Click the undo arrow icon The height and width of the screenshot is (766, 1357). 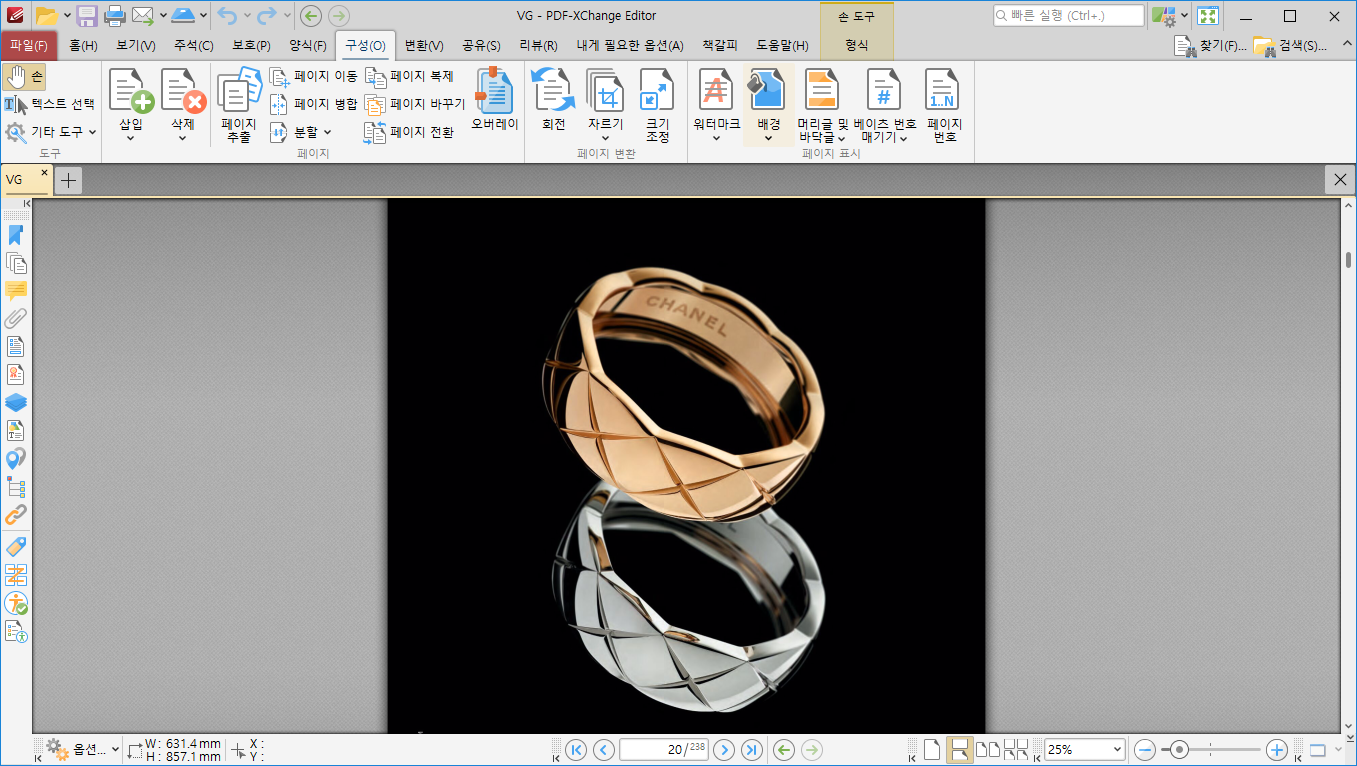tap(226, 16)
